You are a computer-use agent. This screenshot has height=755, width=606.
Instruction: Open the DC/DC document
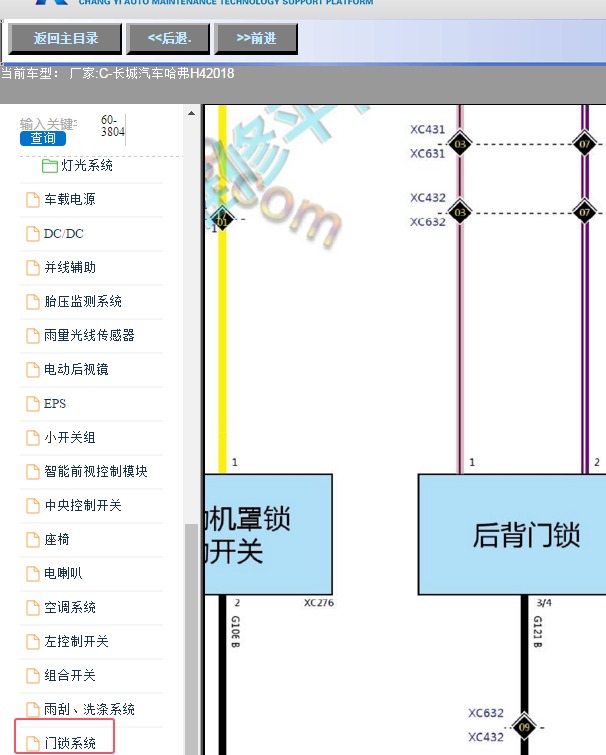coord(64,234)
